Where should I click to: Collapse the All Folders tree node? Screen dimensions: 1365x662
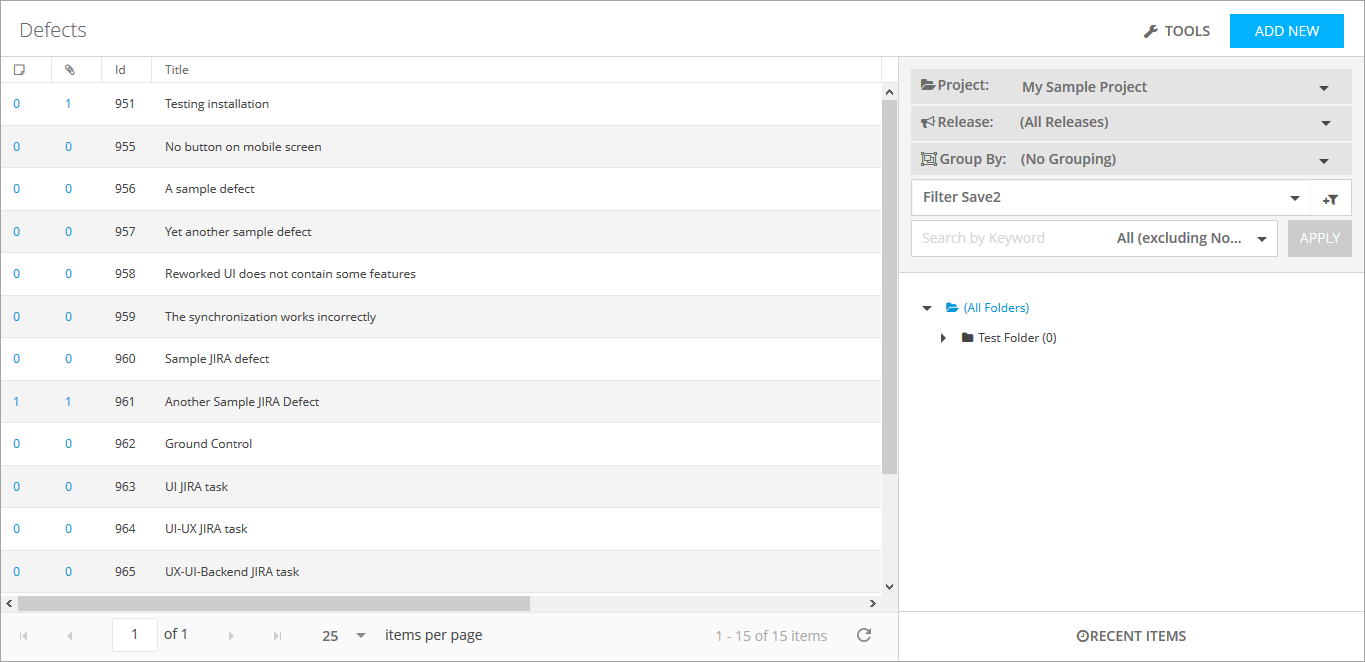click(927, 308)
